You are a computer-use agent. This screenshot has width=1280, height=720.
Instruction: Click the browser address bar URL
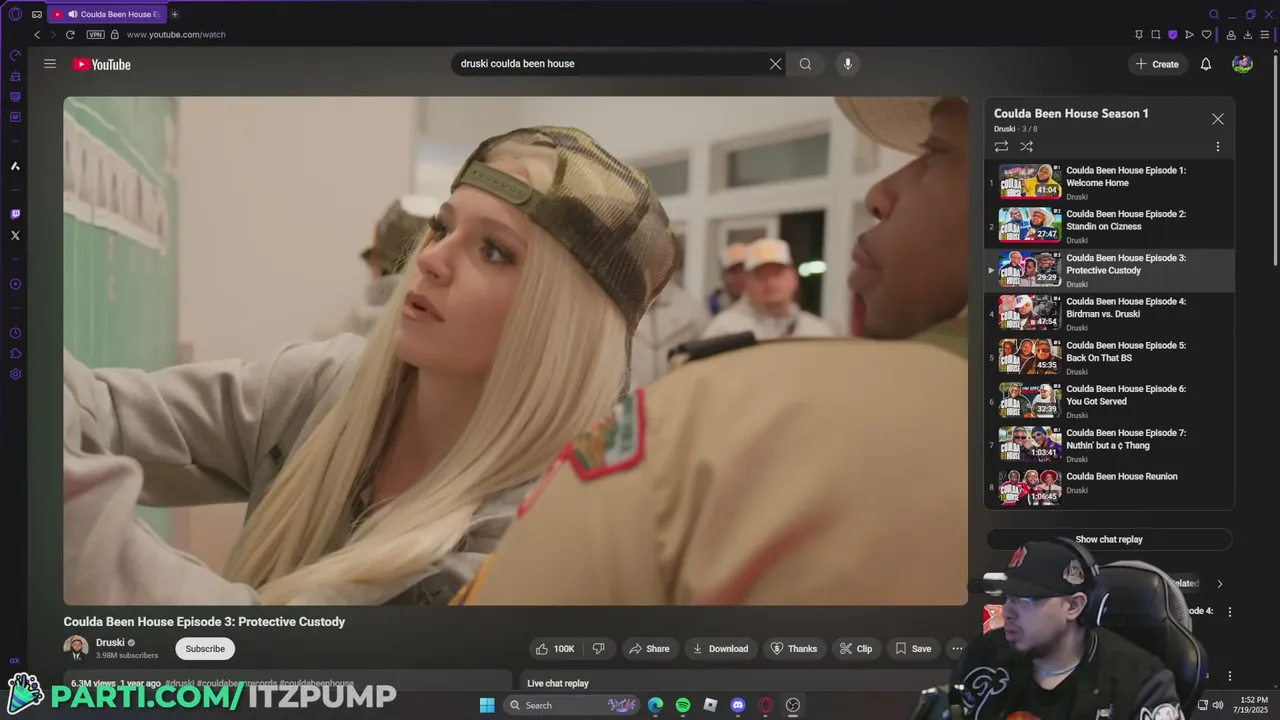(176, 34)
